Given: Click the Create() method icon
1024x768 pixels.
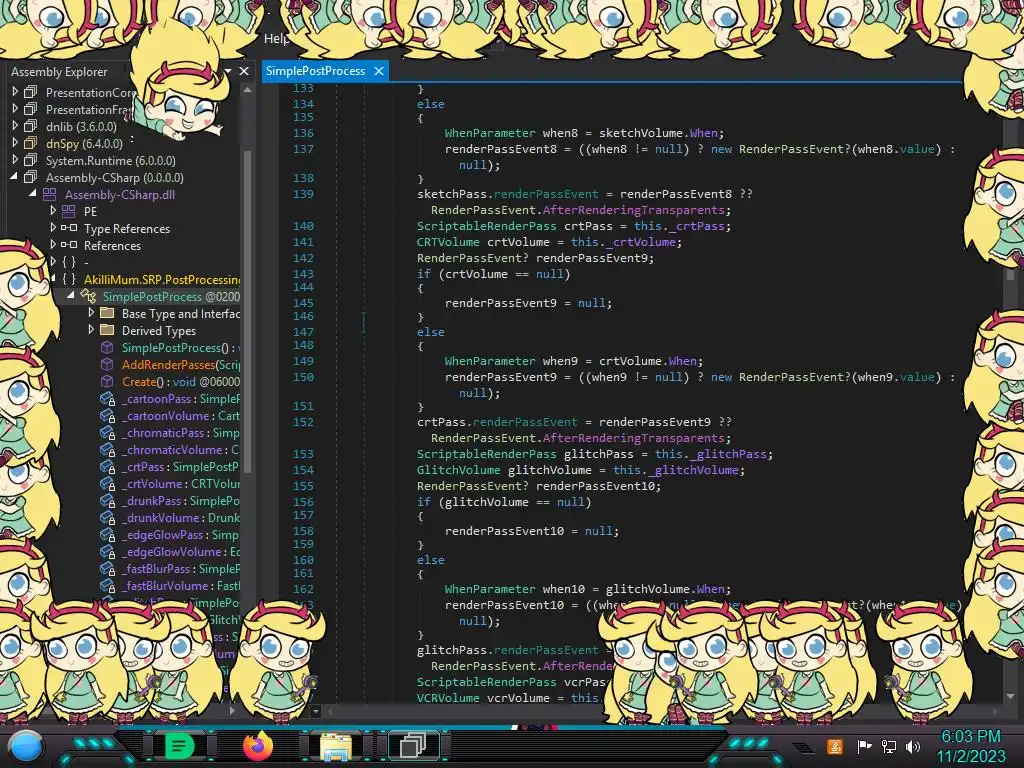Looking at the screenshot, I should click(107, 381).
